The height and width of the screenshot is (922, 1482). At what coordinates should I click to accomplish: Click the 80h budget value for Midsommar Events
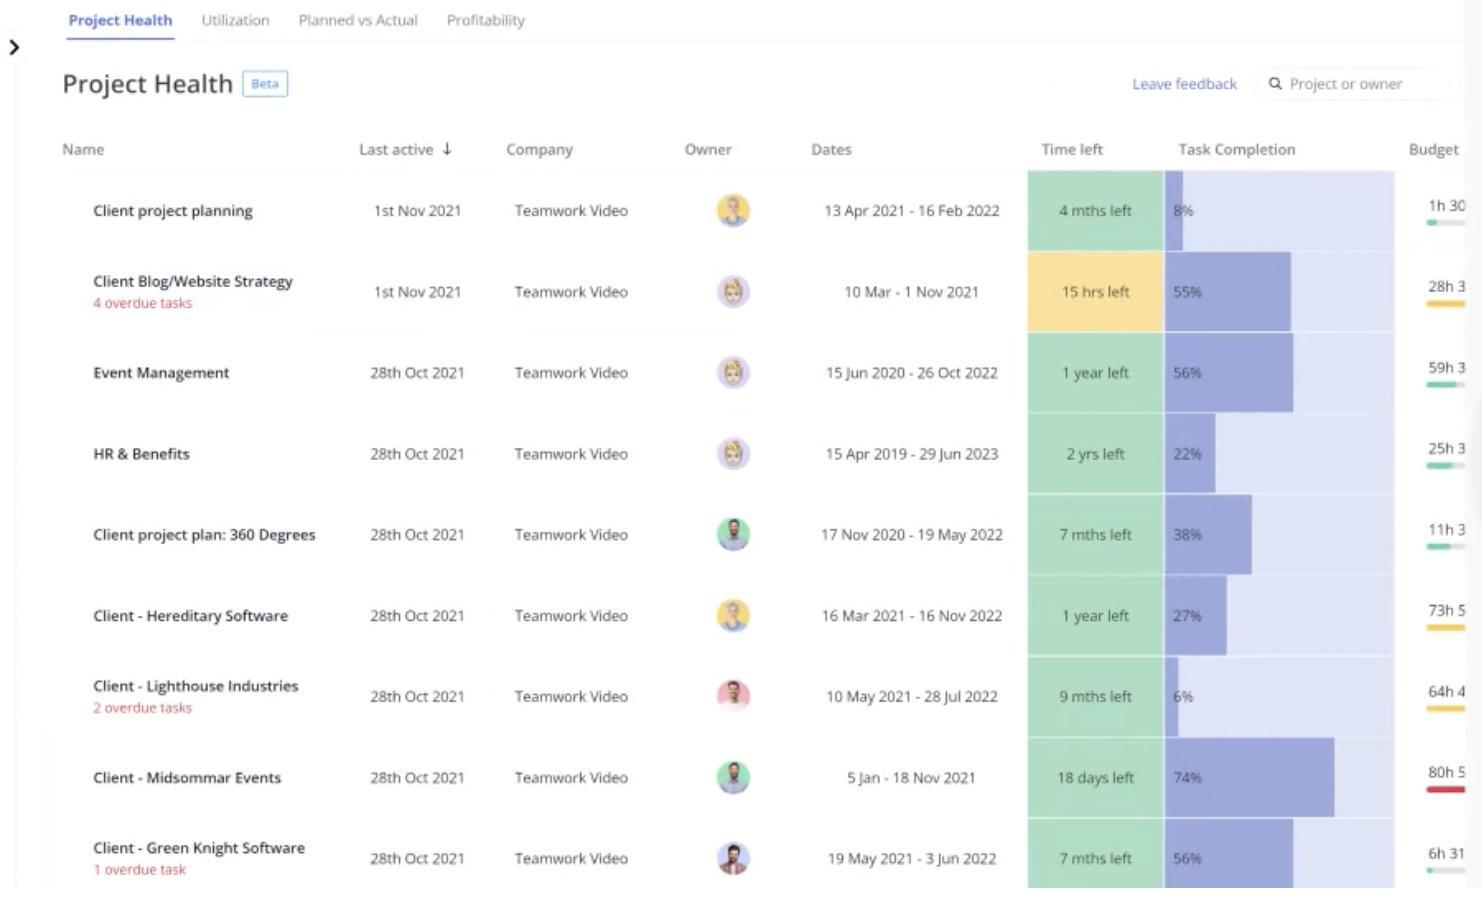pyautogui.click(x=1446, y=772)
